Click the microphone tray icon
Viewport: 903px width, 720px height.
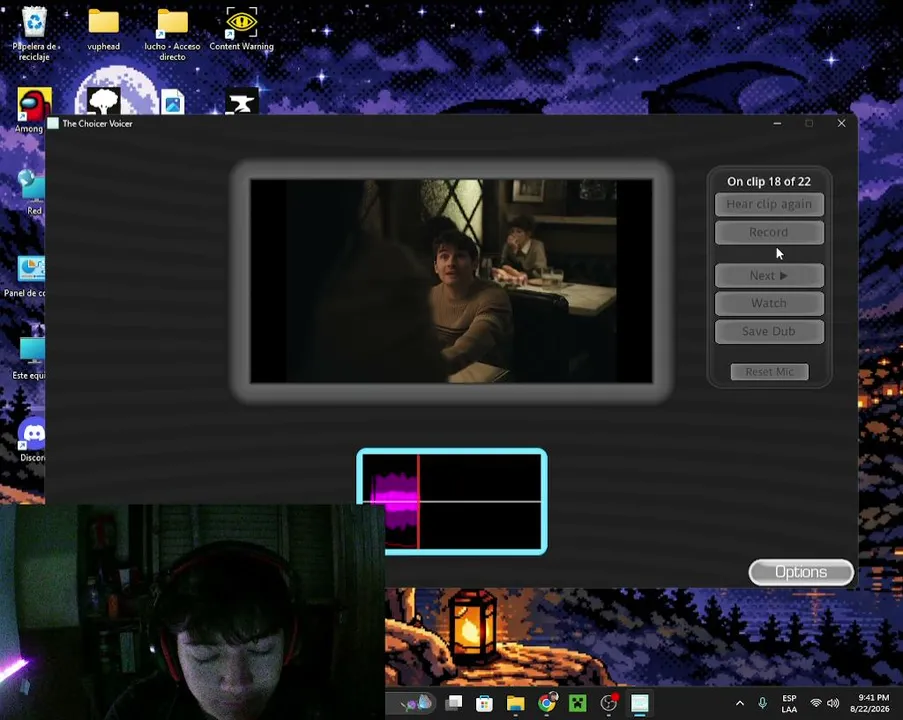pyautogui.click(x=762, y=703)
